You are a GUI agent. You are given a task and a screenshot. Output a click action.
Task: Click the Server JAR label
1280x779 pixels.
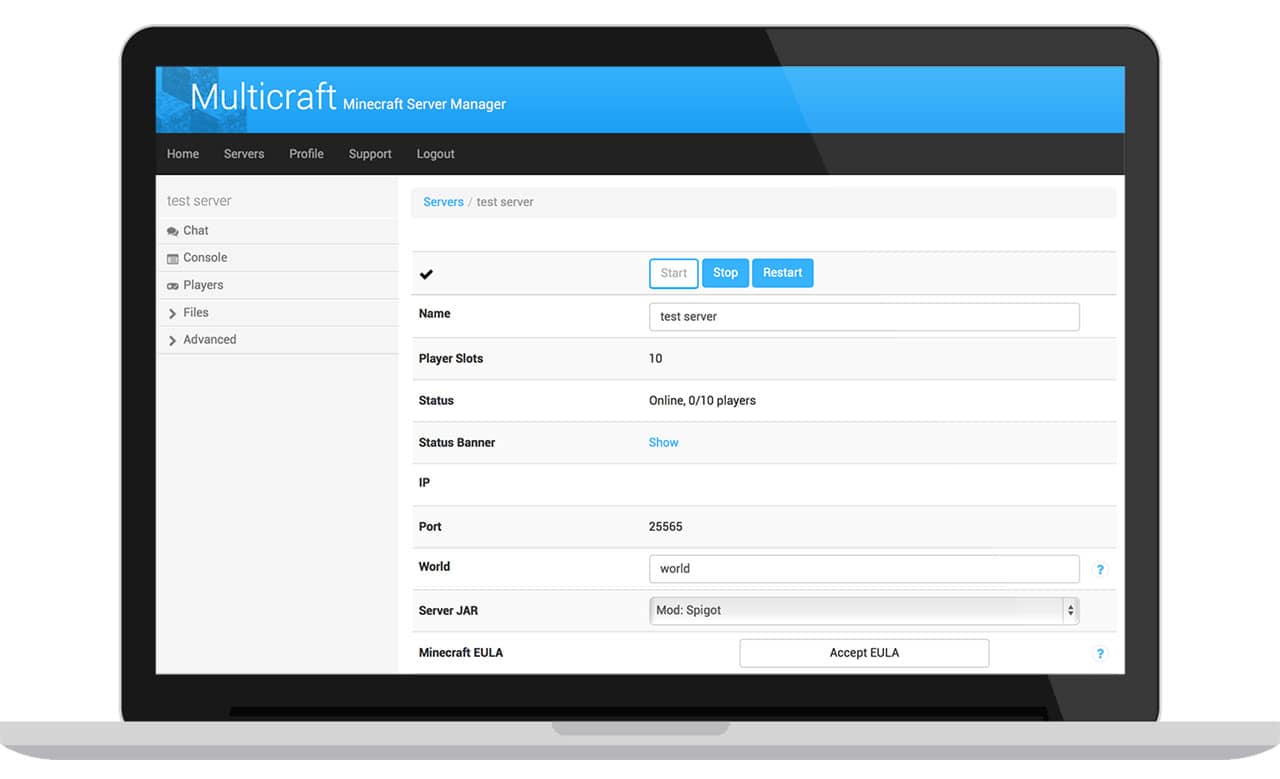(x=448, y=610)
